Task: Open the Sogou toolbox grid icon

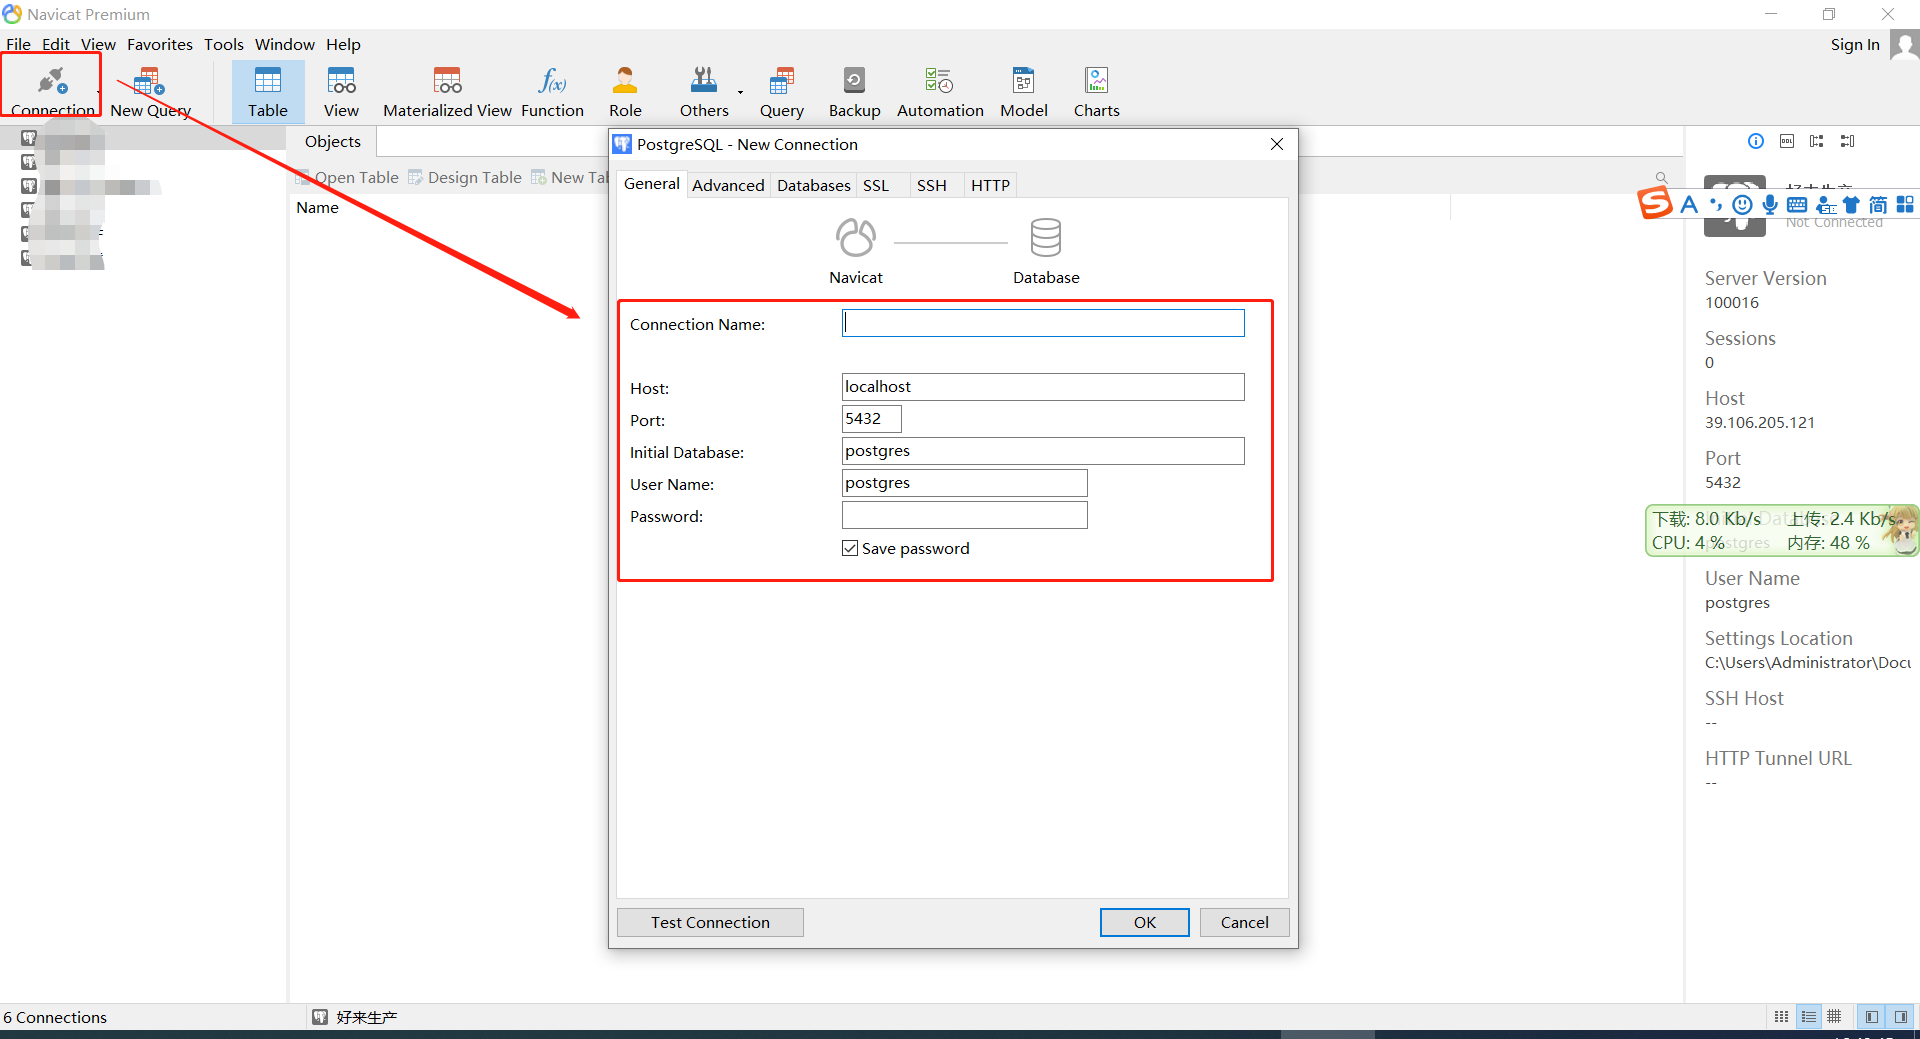Action: (x=1905, y=205)
